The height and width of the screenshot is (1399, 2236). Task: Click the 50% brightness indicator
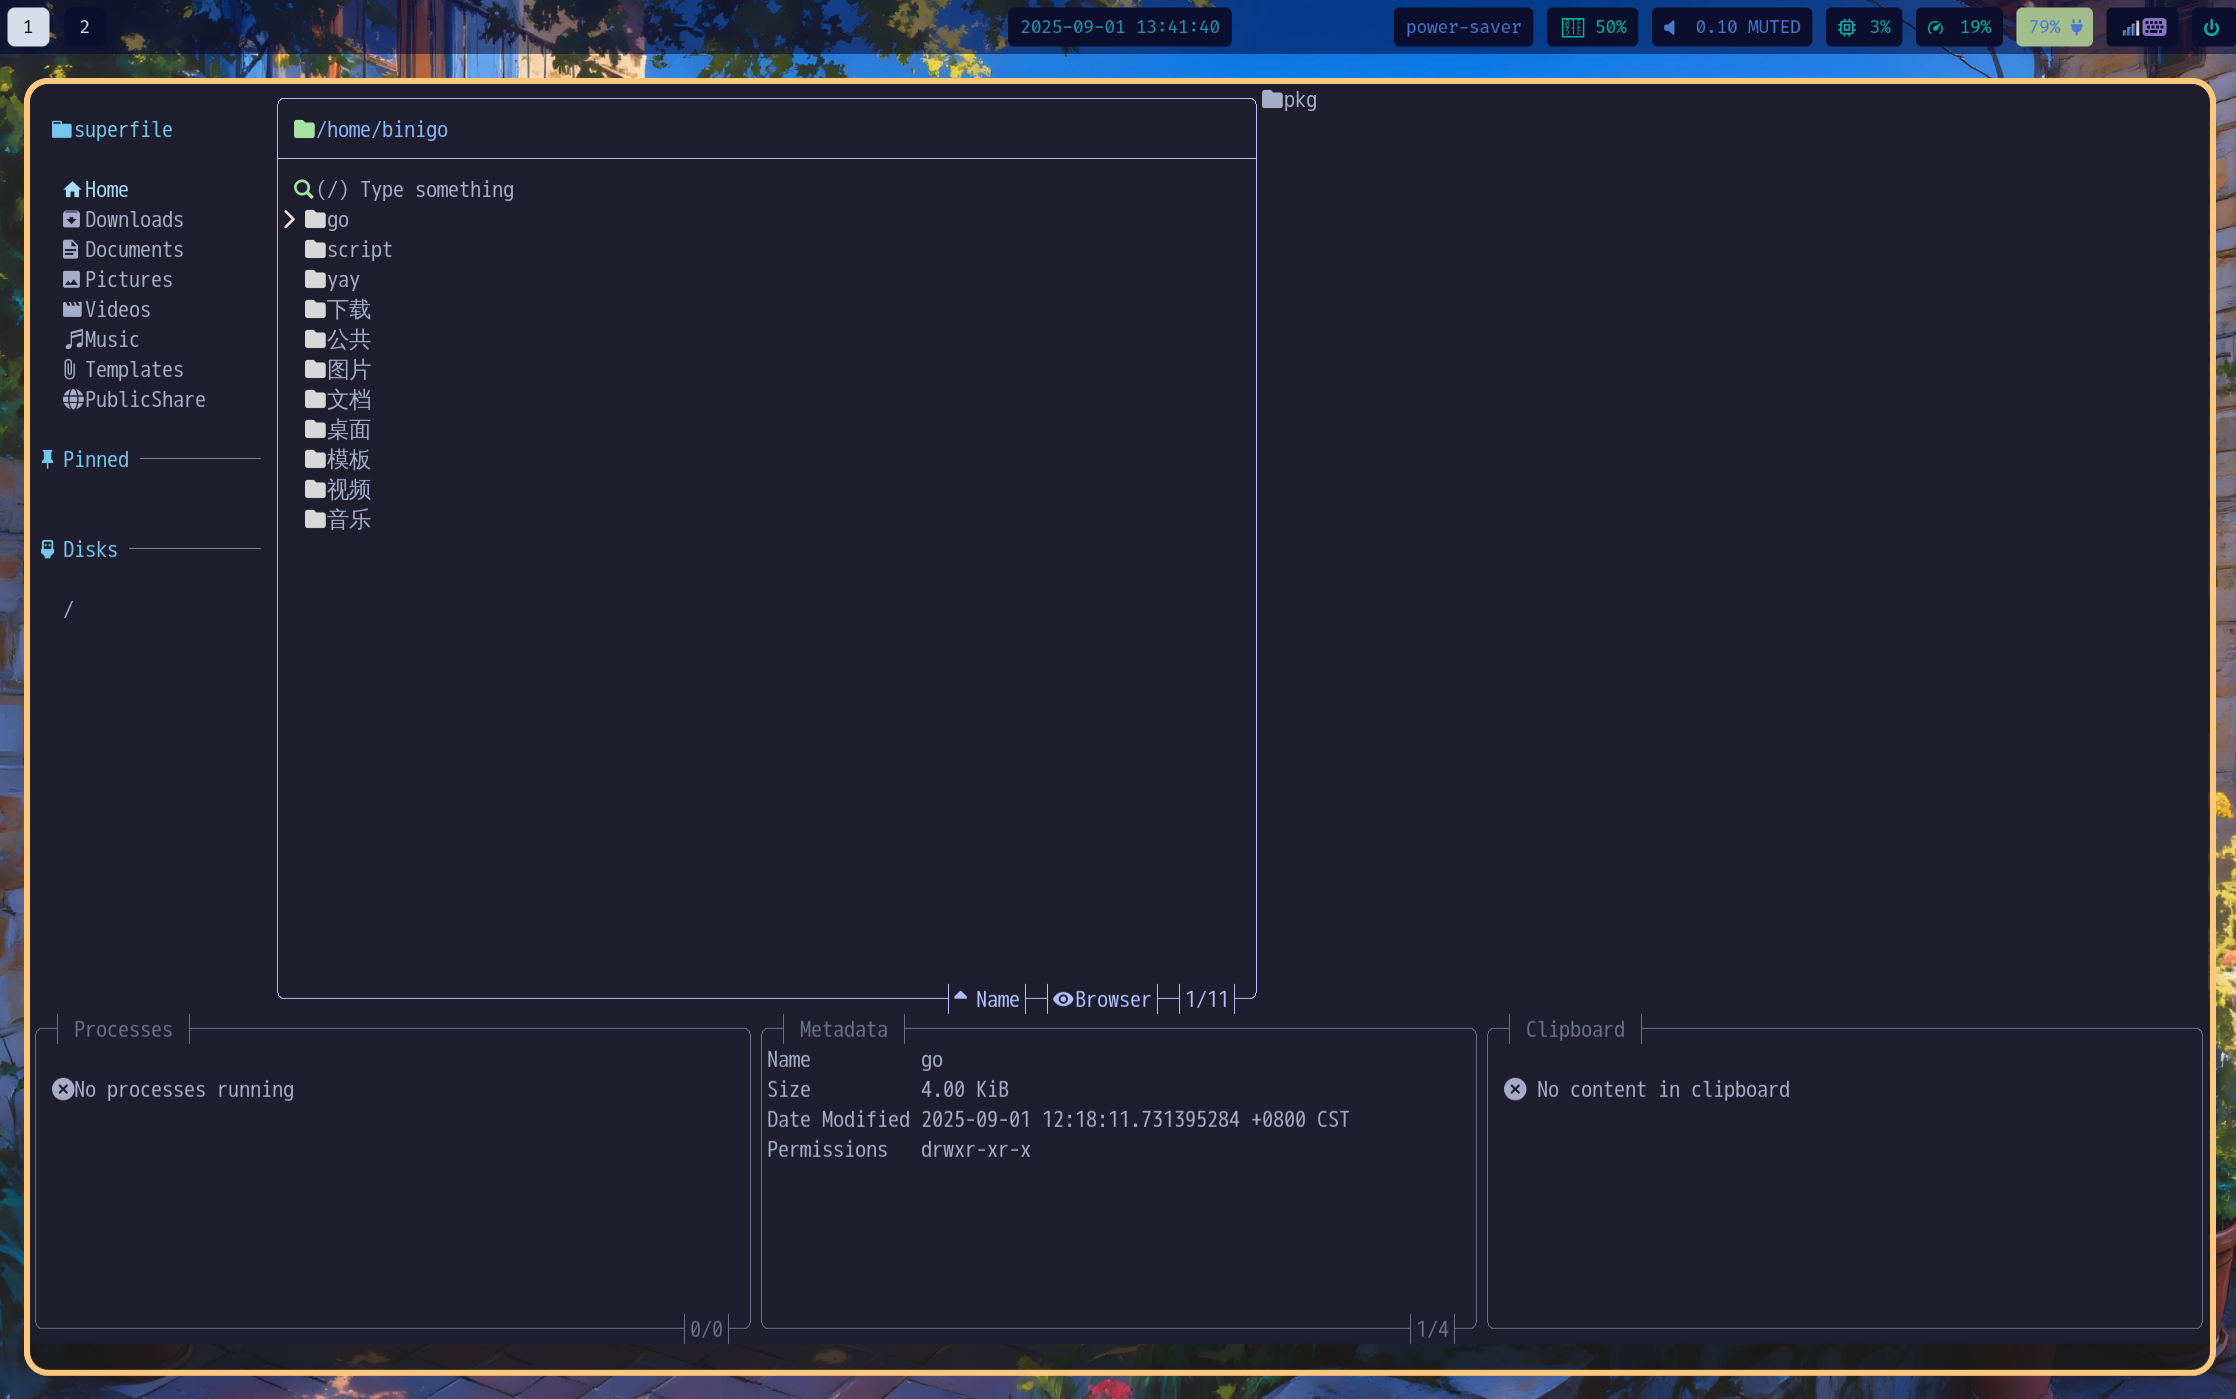[x=1593, y=27]
